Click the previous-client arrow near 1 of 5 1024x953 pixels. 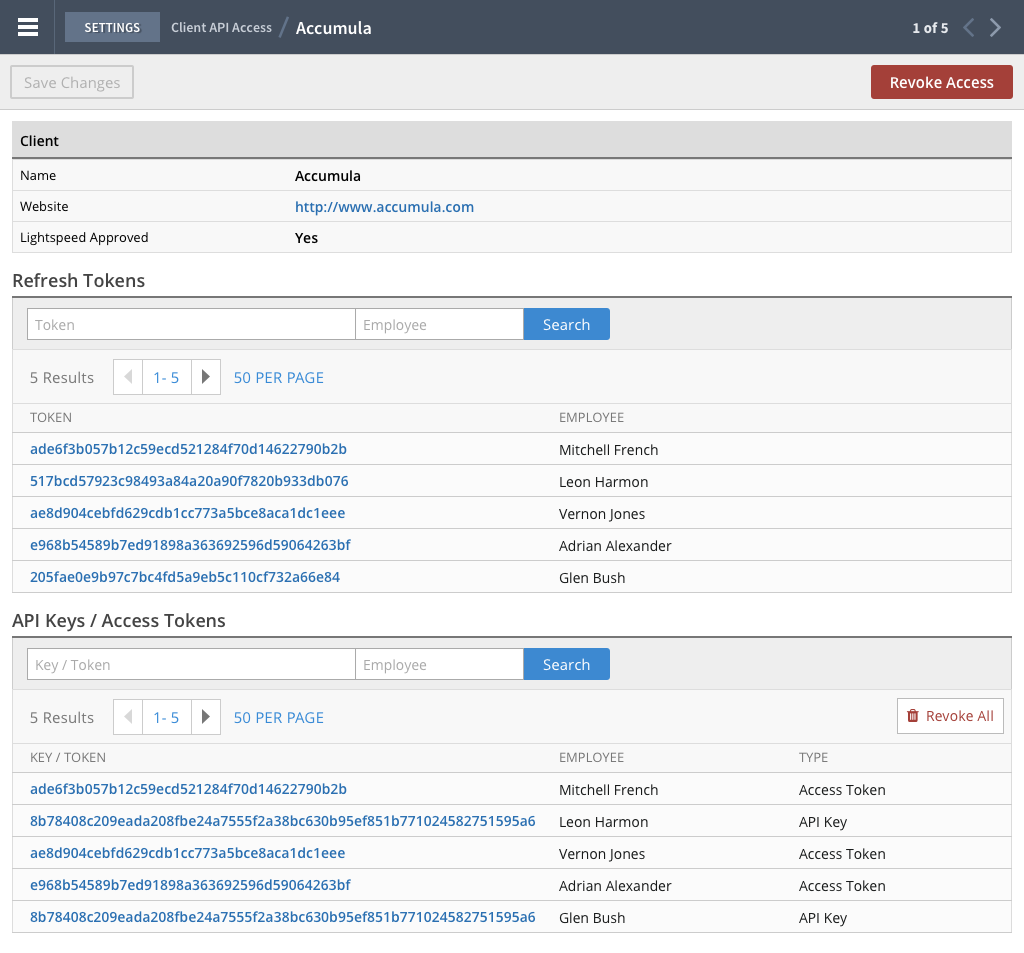pos(967,27)
